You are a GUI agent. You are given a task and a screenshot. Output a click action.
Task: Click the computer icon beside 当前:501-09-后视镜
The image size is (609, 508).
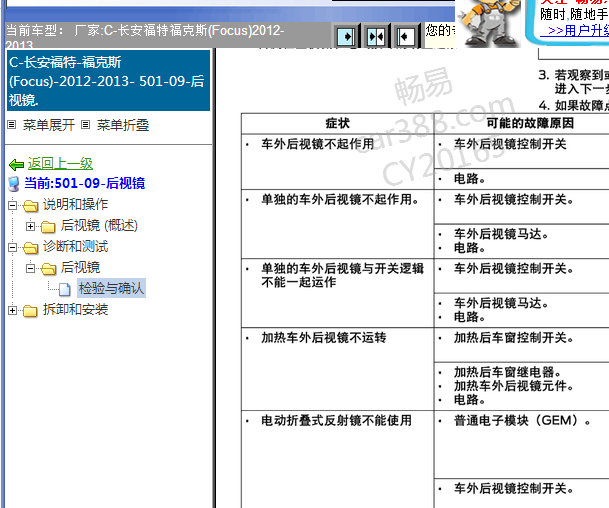pyautogui.click(x=14, y=184)
